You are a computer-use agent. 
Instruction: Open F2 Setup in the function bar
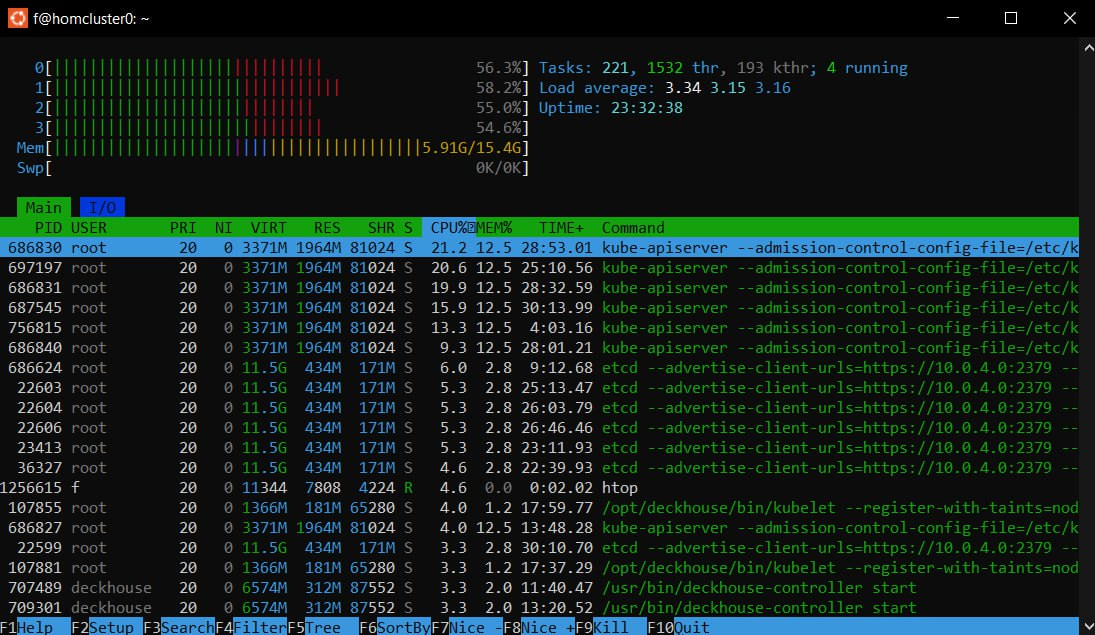coord(107,627)
